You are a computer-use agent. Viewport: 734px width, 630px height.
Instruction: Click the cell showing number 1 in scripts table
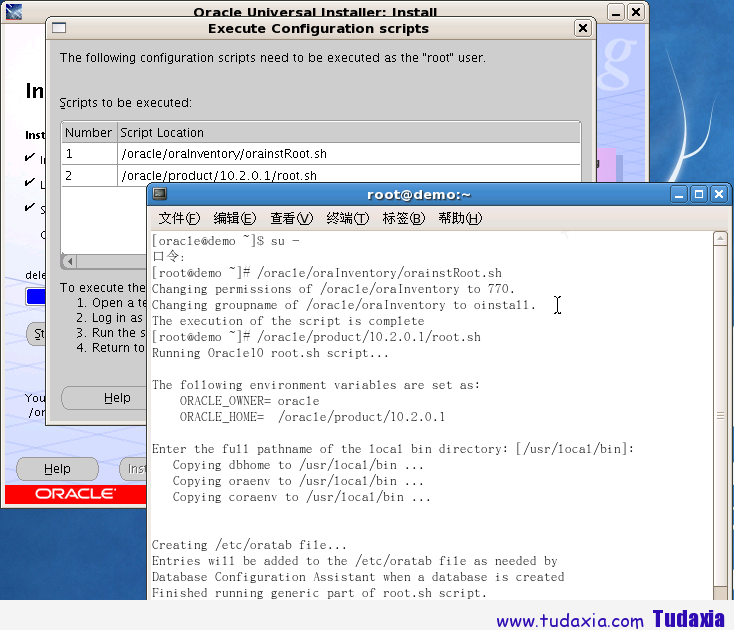click(x=89, y=154)
